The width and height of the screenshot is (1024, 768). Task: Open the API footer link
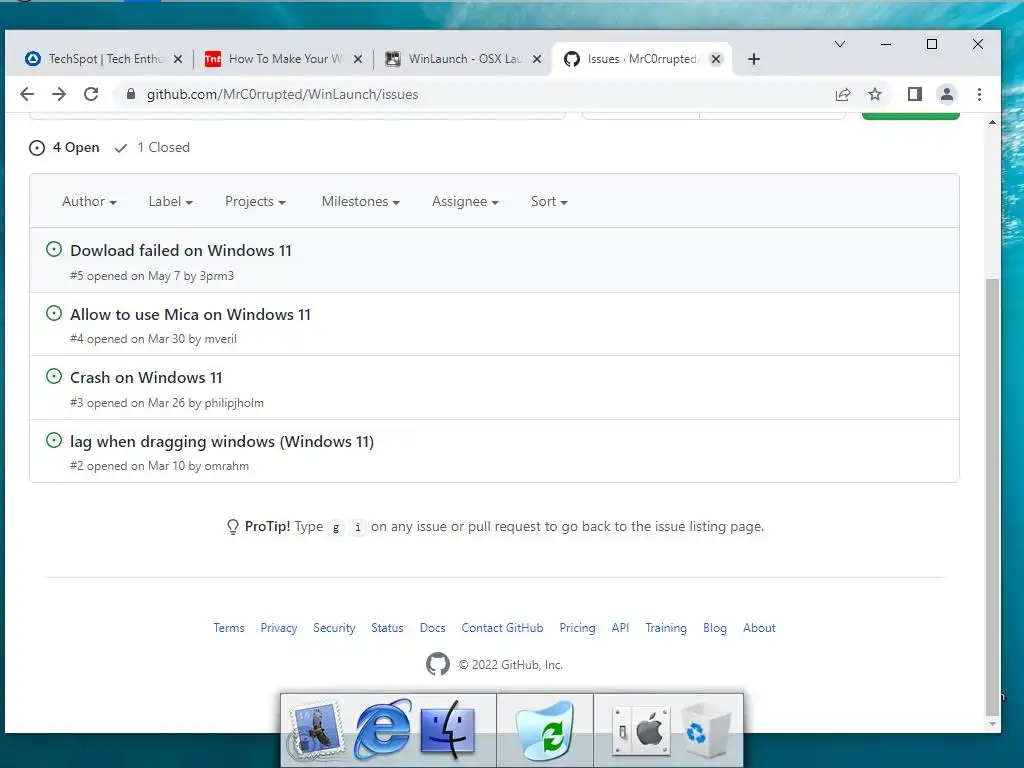coord(620,628)
